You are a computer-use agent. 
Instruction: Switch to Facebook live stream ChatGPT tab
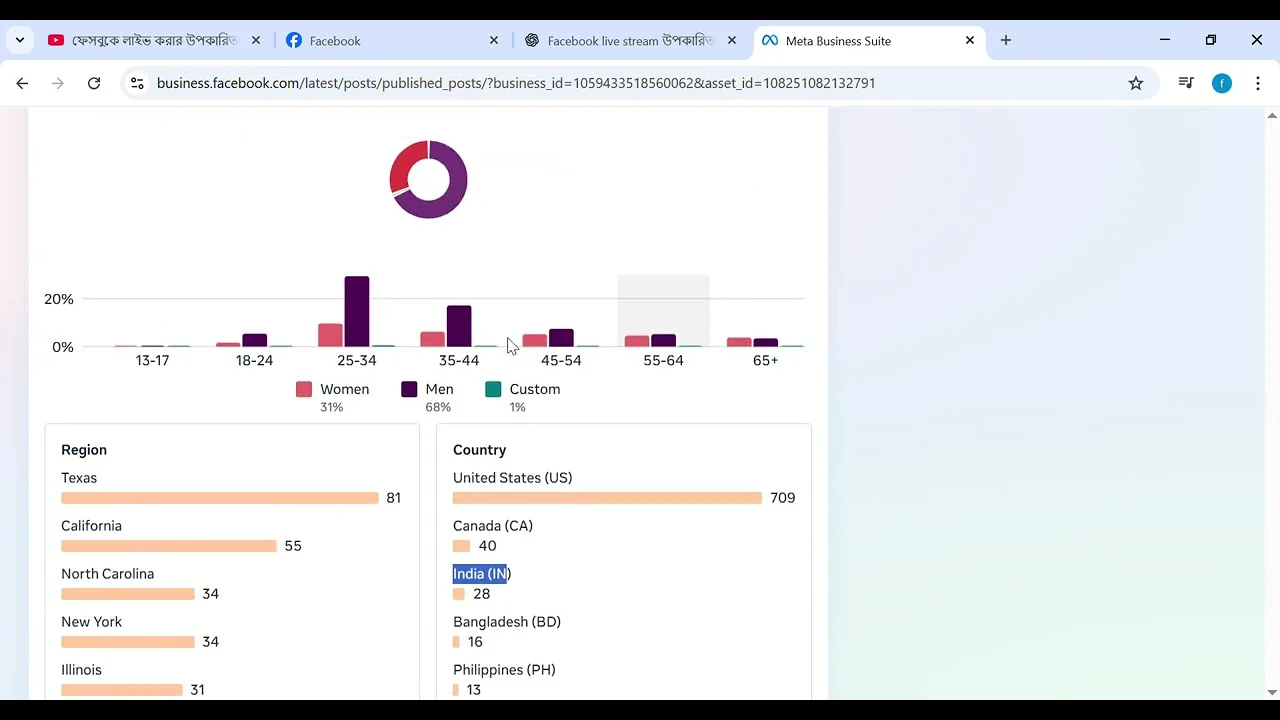630,41
